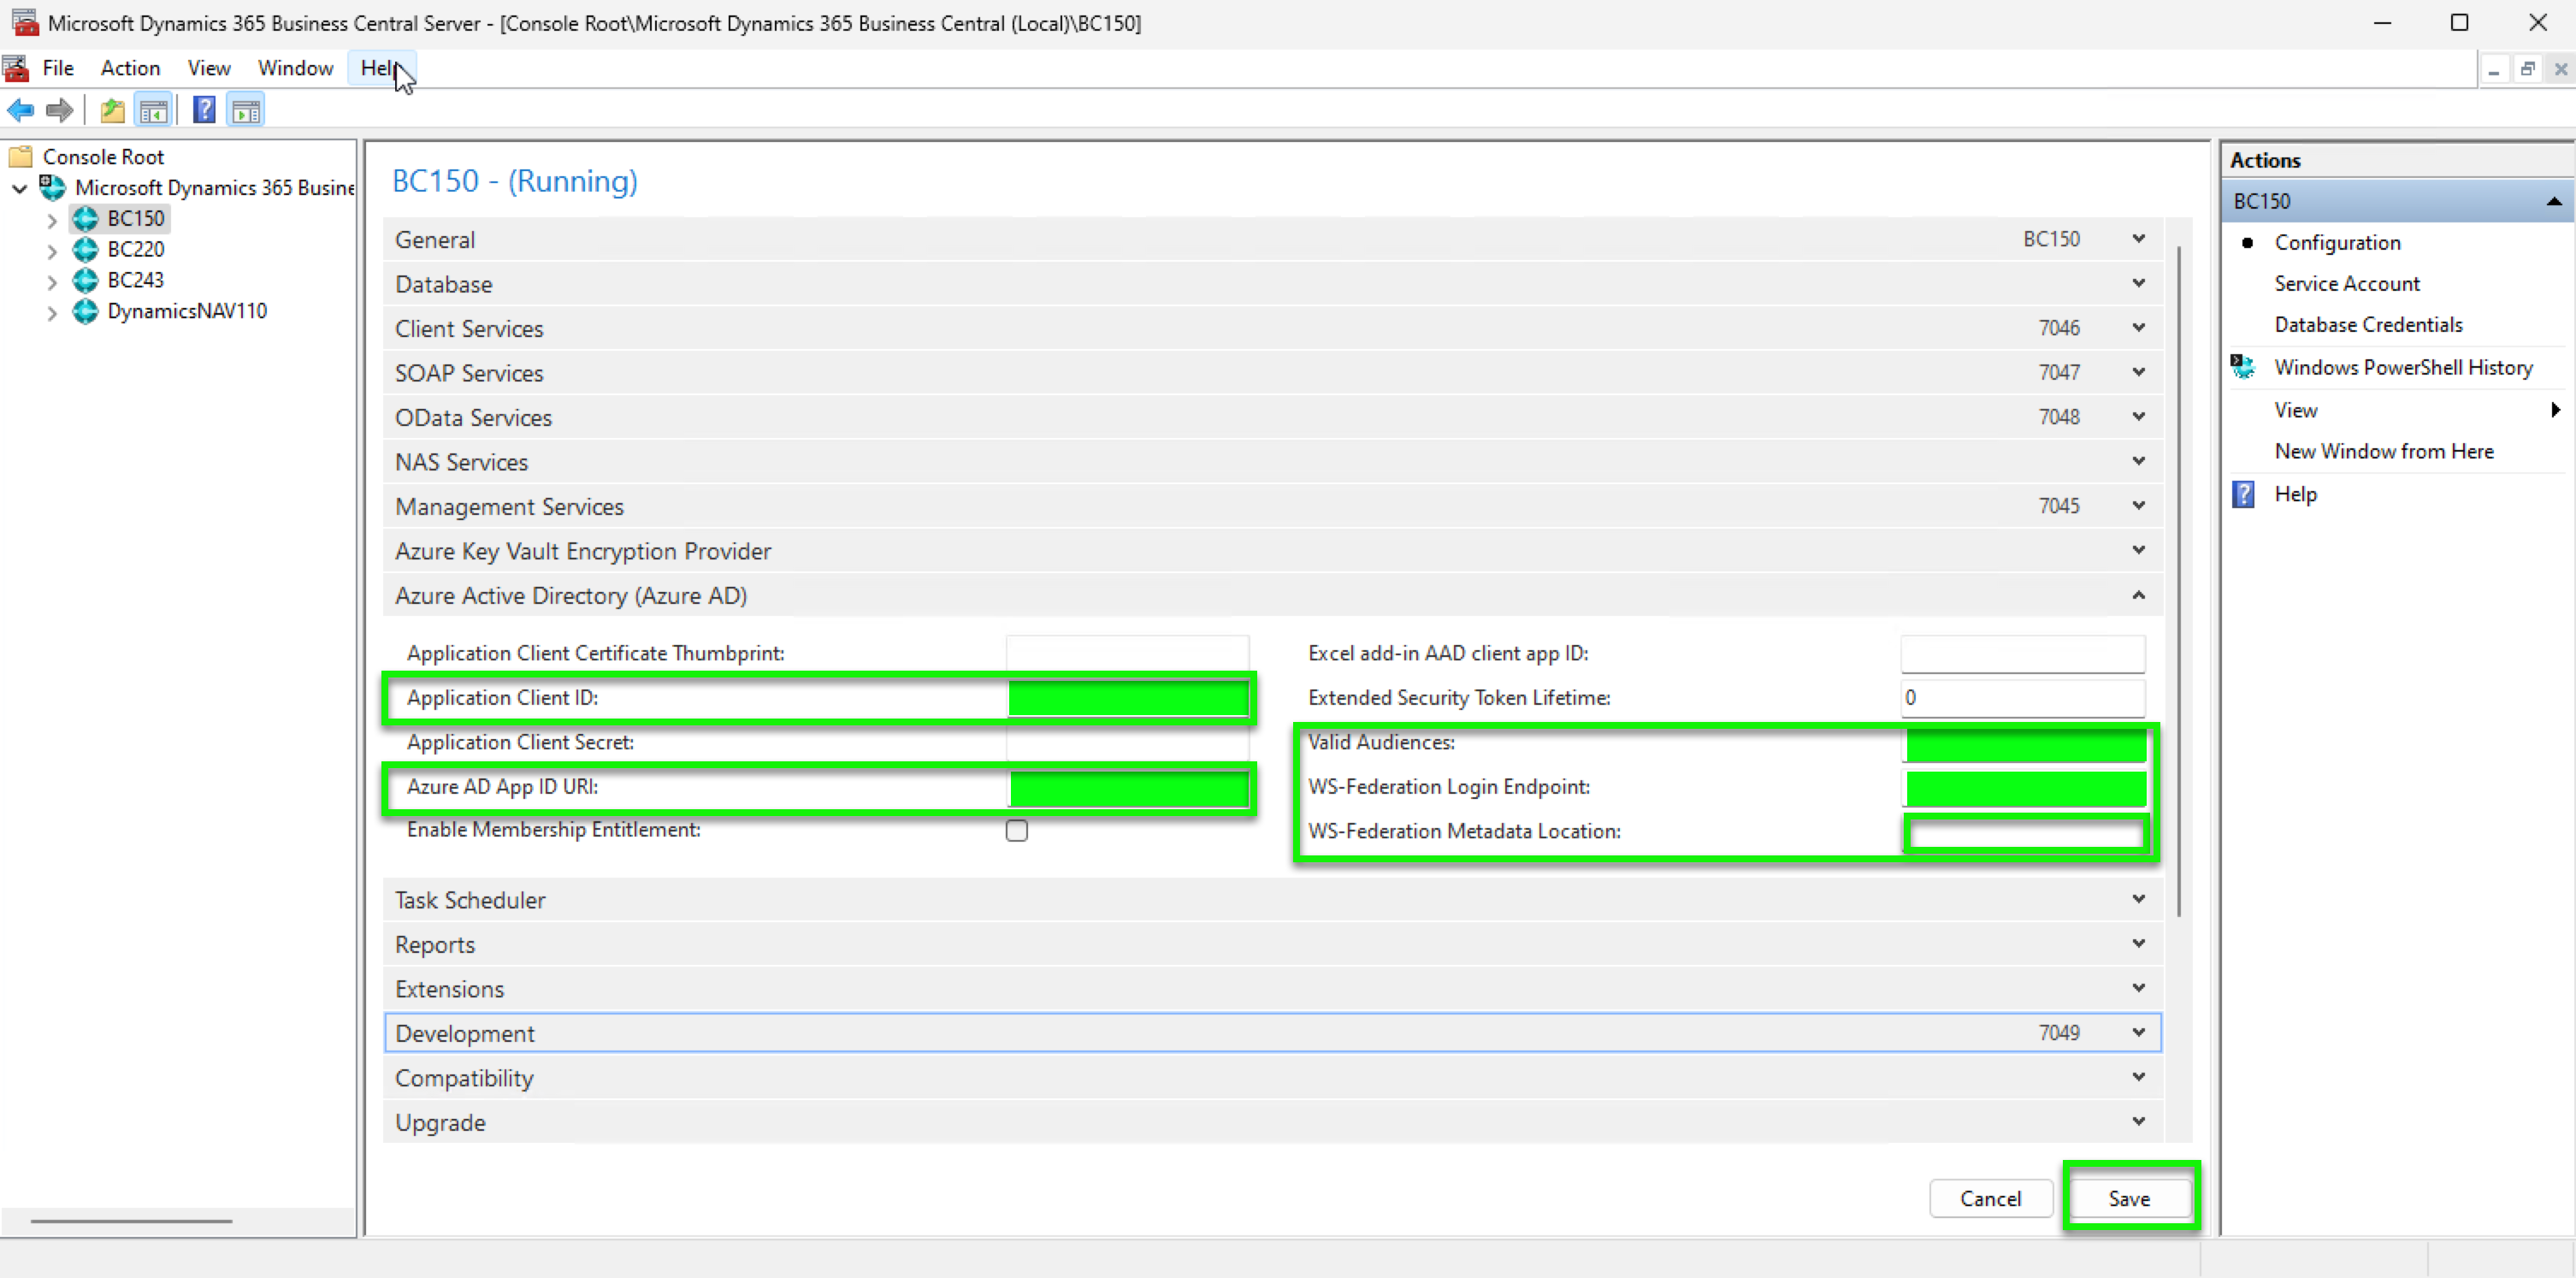The height and width of the screenshot is (1278, 2576).
Task: Open Database Credentials action
Action: [x=2368, y=325]
